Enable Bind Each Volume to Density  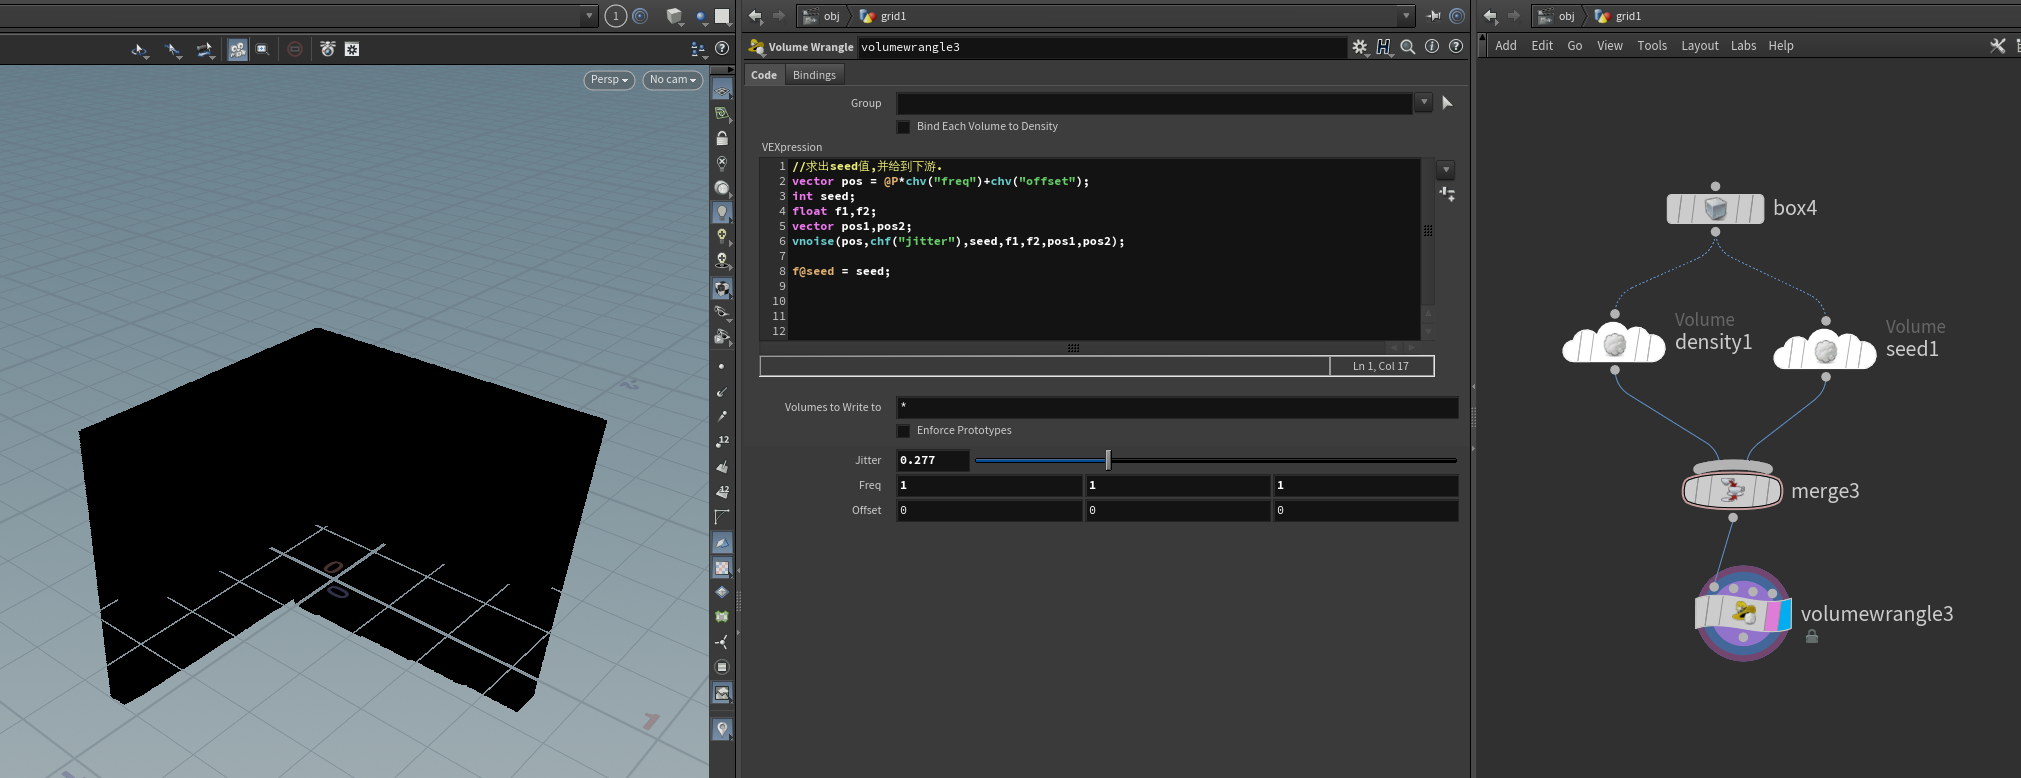(904, 127)
